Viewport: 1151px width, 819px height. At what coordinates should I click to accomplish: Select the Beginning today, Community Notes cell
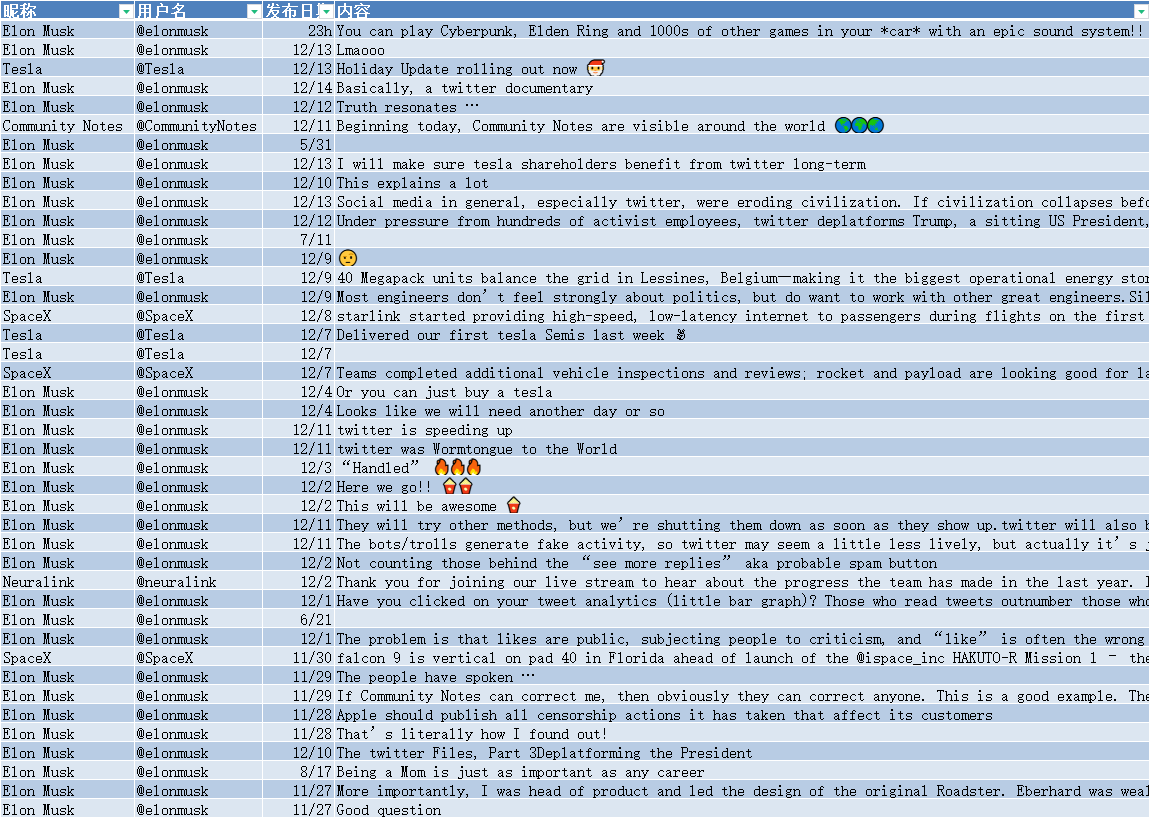pos(742,126)
